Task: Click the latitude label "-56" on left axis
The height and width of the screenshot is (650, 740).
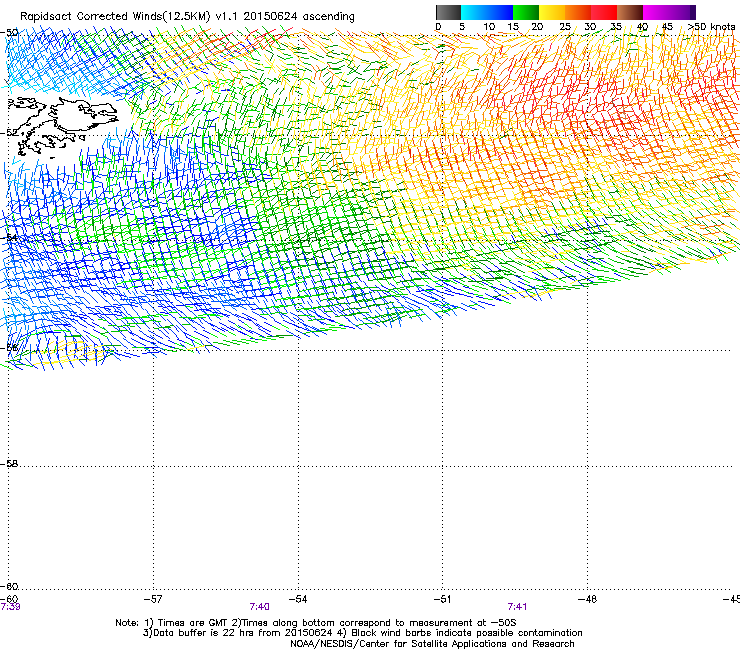Action: 9,348
